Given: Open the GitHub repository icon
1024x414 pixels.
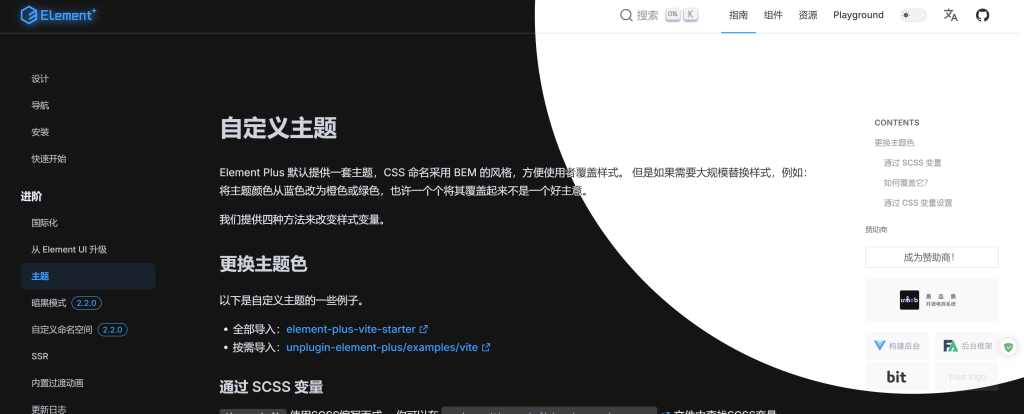Looking at the screenshot, I should click(982, 15).
